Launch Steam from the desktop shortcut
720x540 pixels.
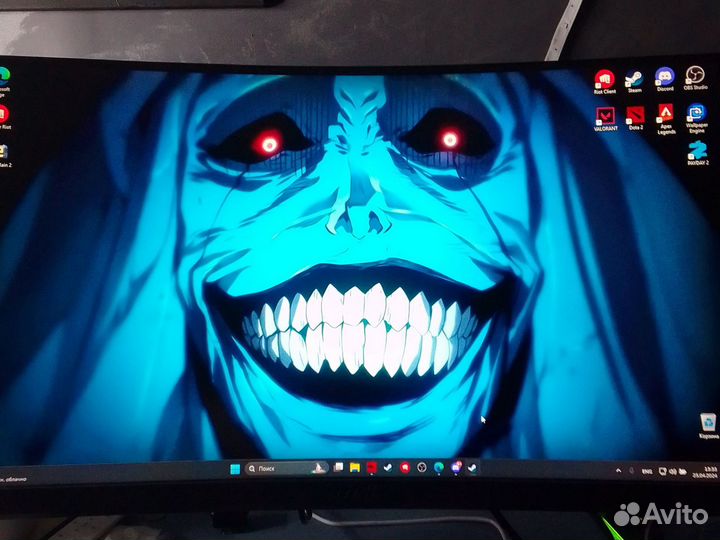(634, 82)
